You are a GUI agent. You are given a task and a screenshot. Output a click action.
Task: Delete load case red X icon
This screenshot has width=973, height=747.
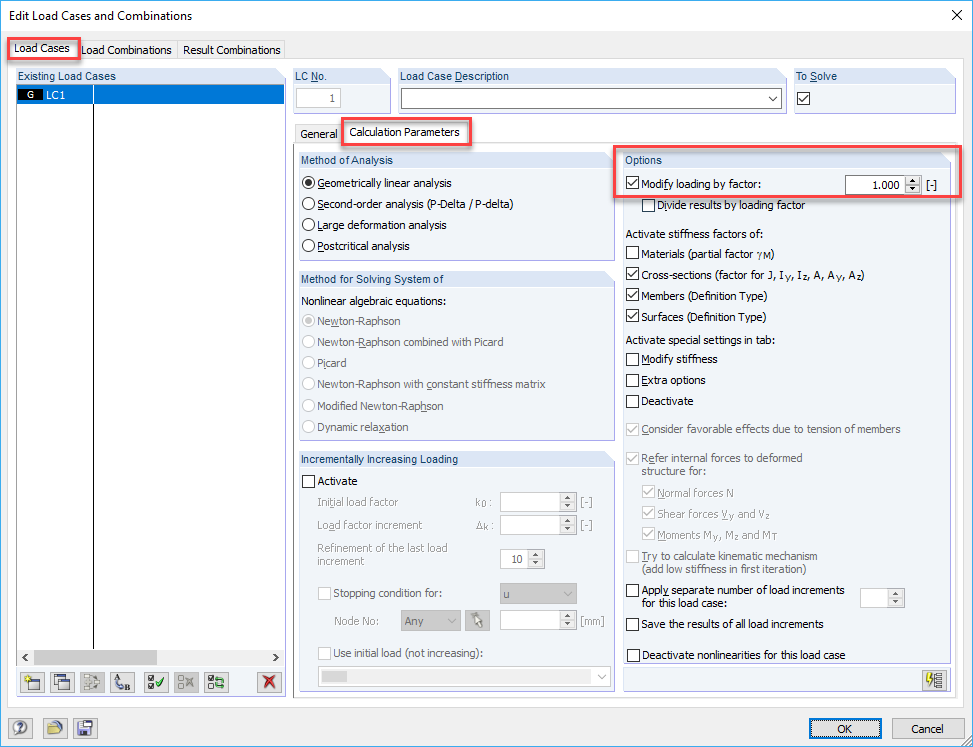pos(269,682)
